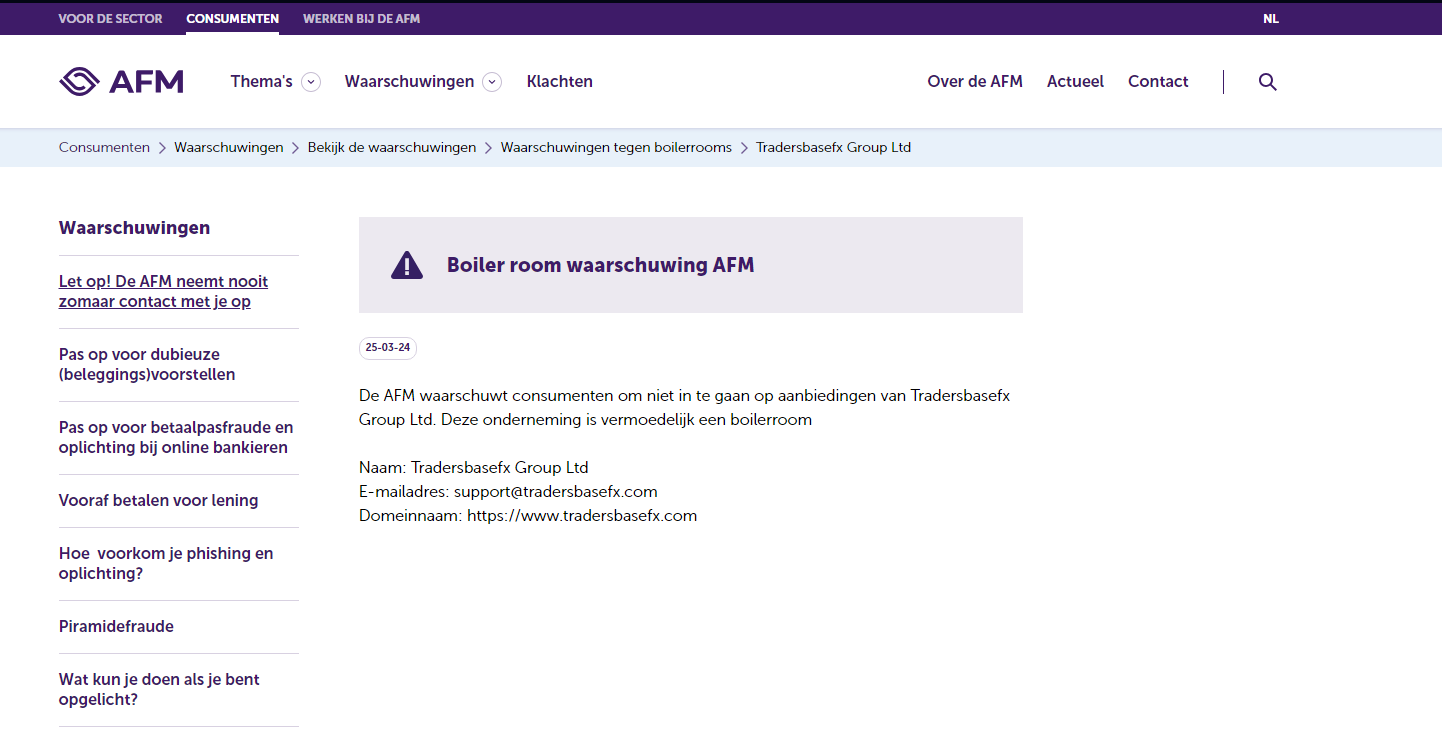Click Bekijk de waarschuwingen breadcrumb
Viewport: 1442px width, 733px height.
tap(392, 147)
